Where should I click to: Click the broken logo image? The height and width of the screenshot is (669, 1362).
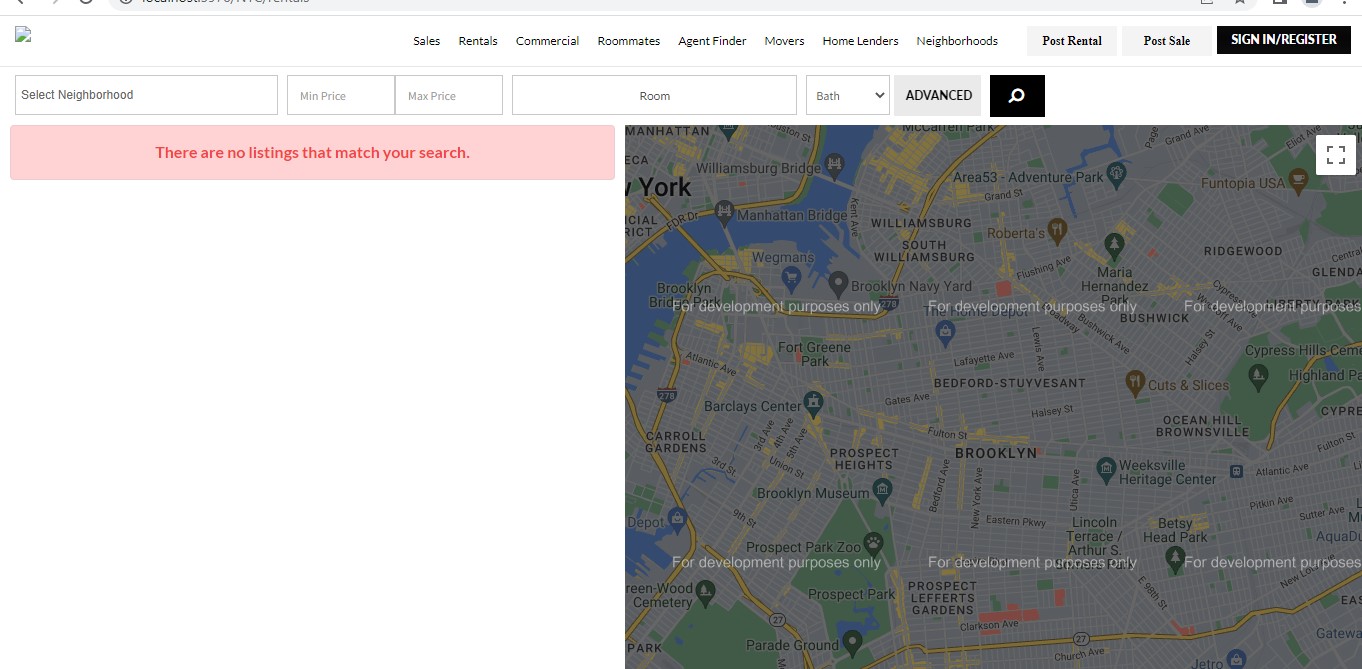(x=23, y=35)
